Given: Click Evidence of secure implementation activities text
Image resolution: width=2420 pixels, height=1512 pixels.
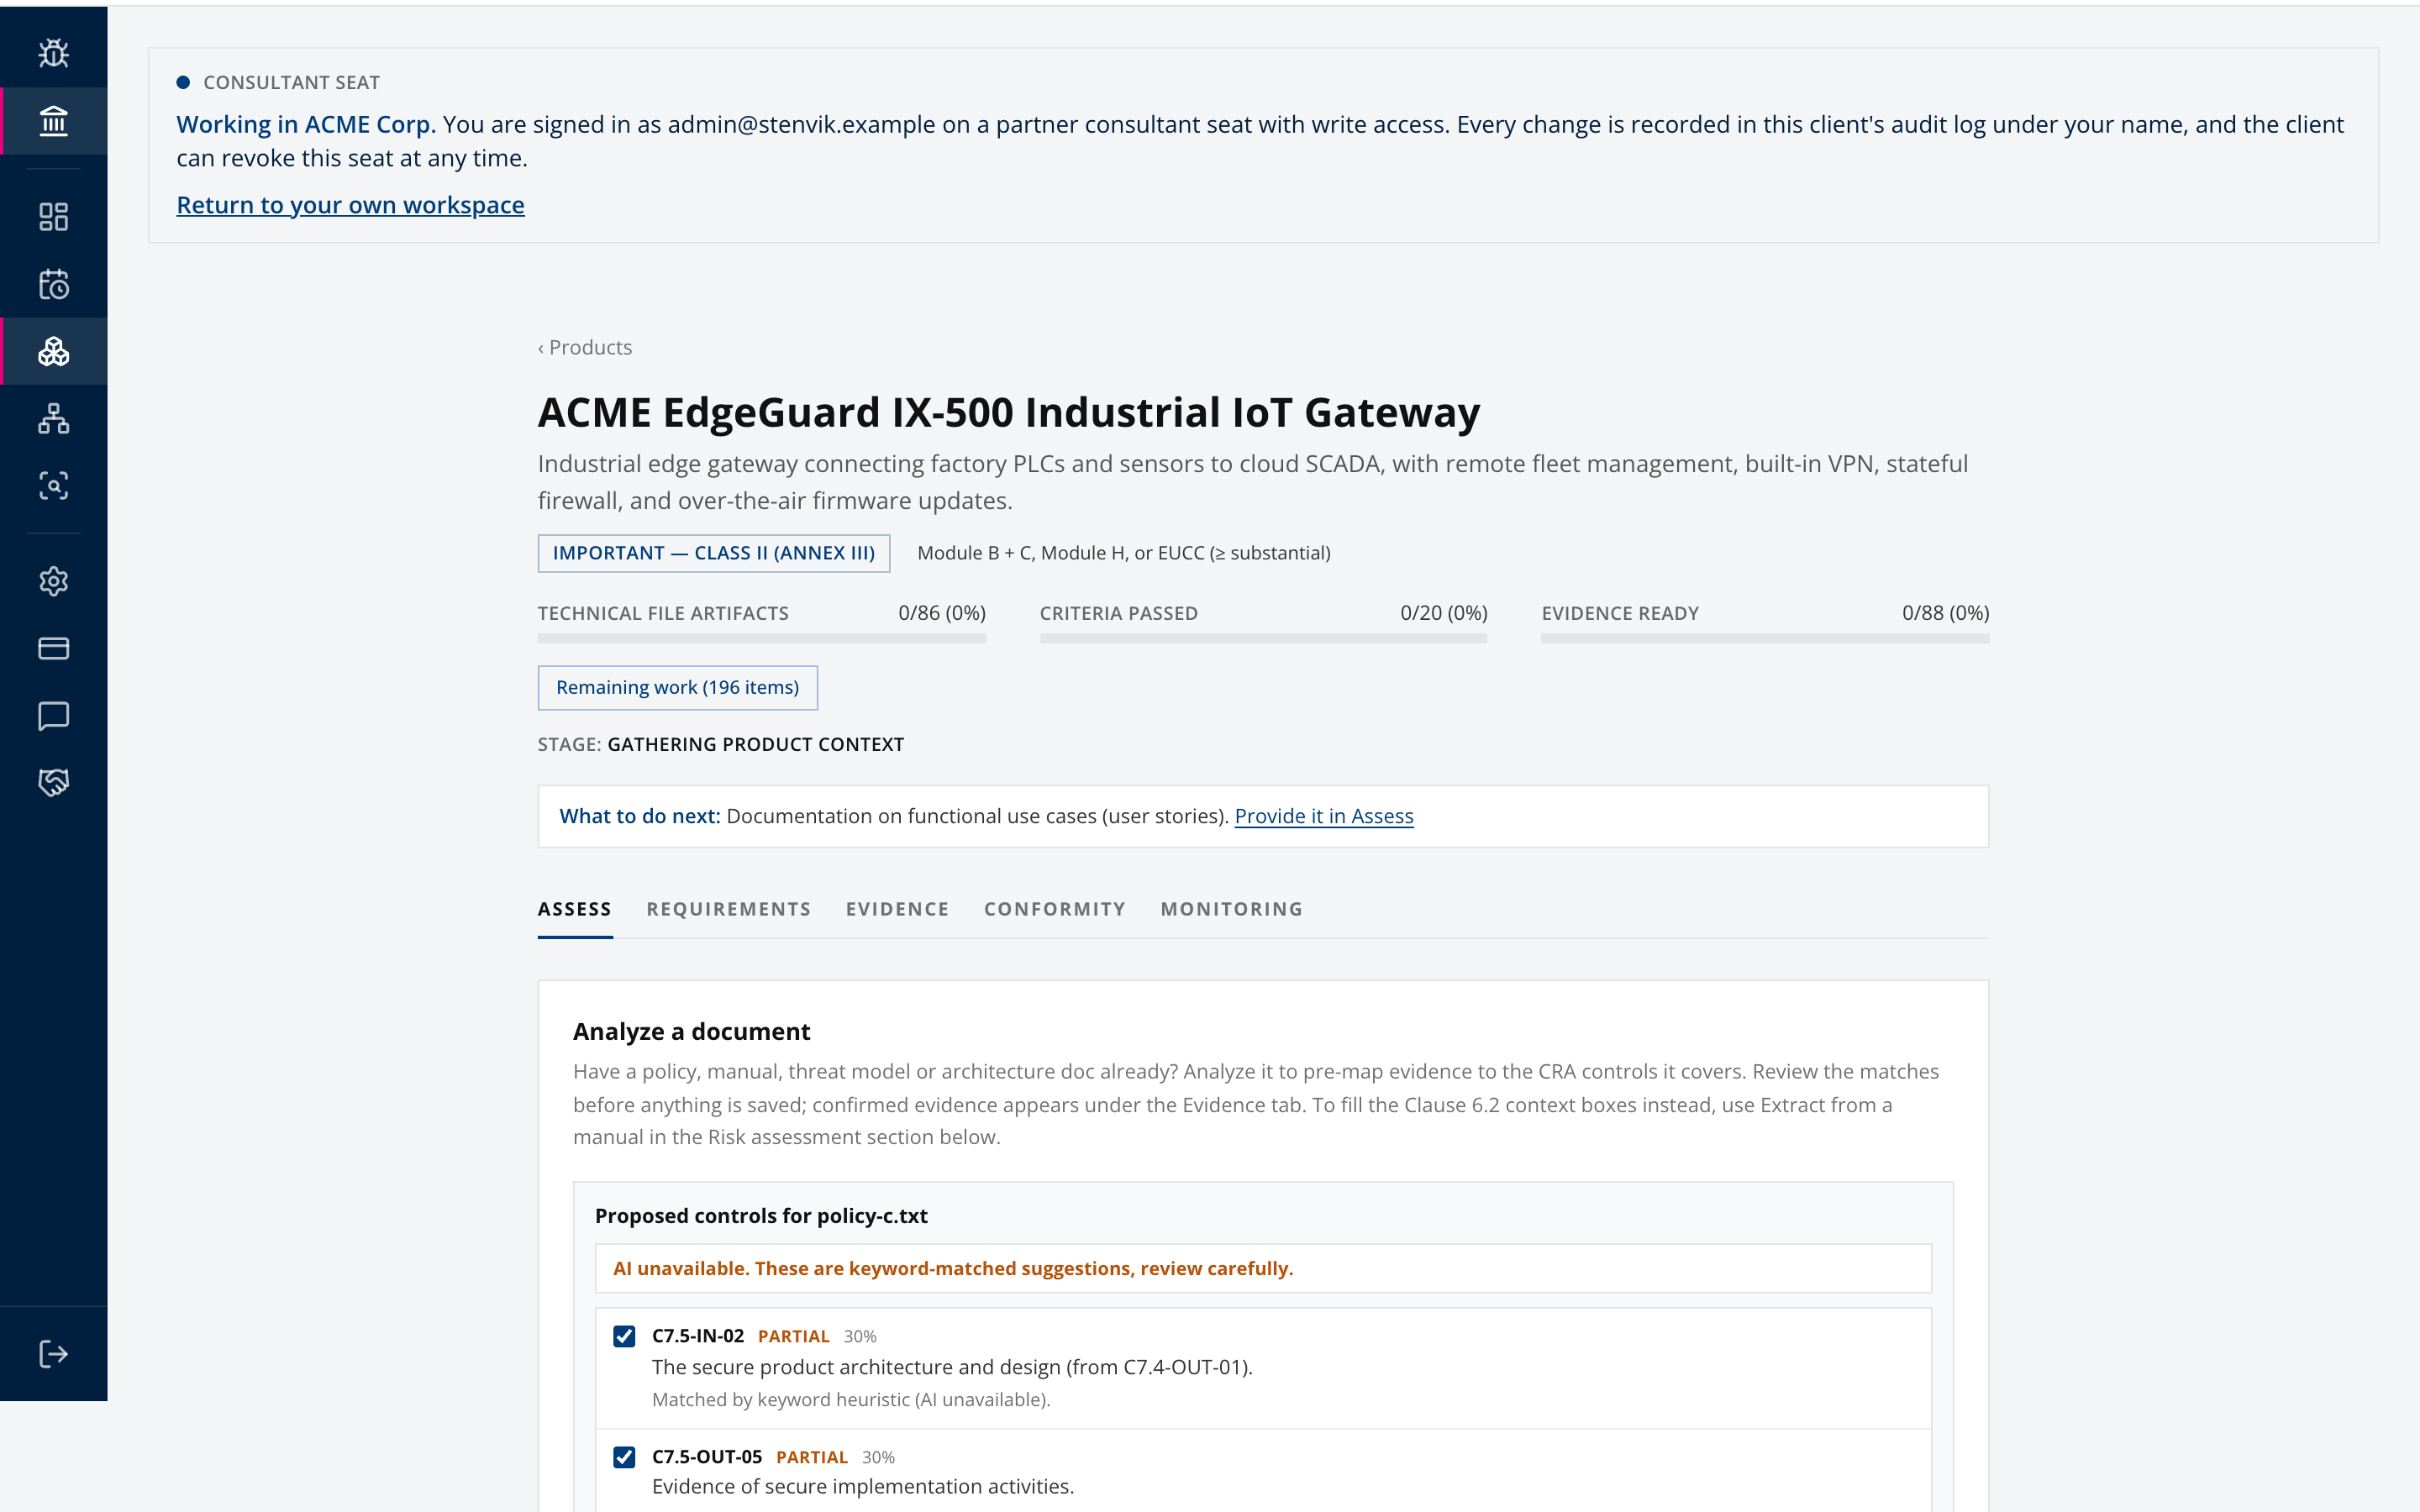Looking at the screenshot, I should tap(862, 1486).
